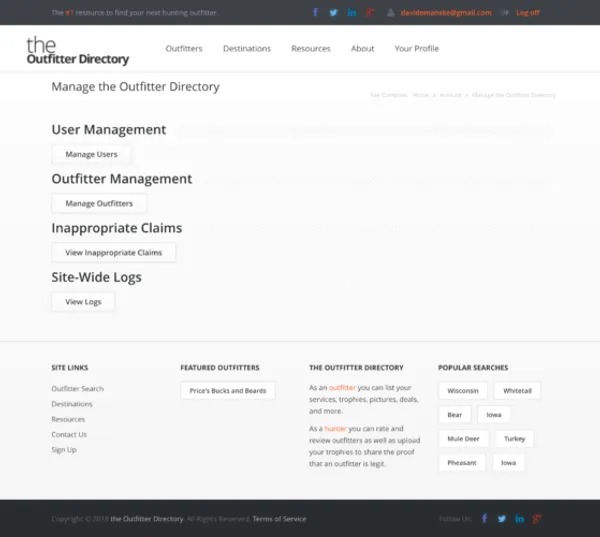
Task: Open the LinkedIn icon in the top bar
Action: 352,13
